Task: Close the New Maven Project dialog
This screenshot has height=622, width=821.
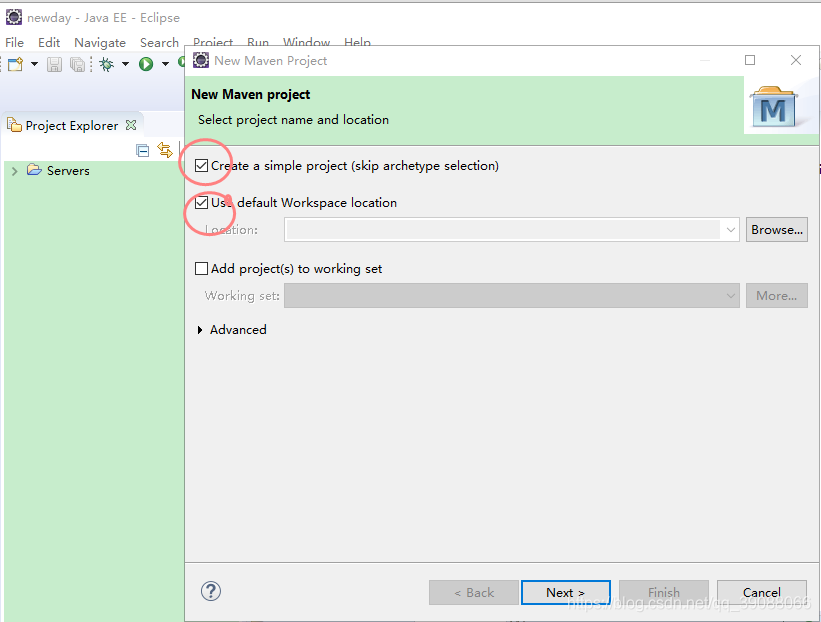Action: tap(796, 60)
